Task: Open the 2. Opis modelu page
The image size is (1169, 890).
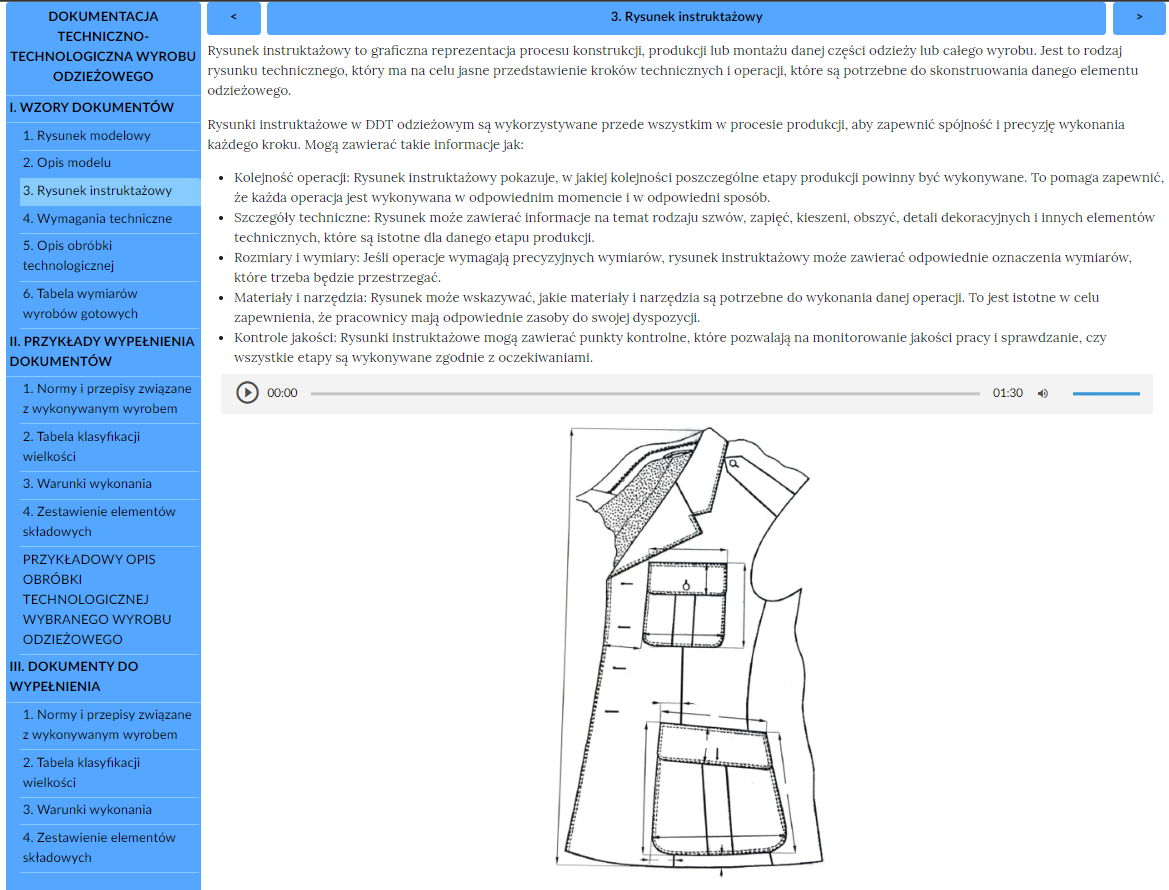Action: tap(67, 162)
